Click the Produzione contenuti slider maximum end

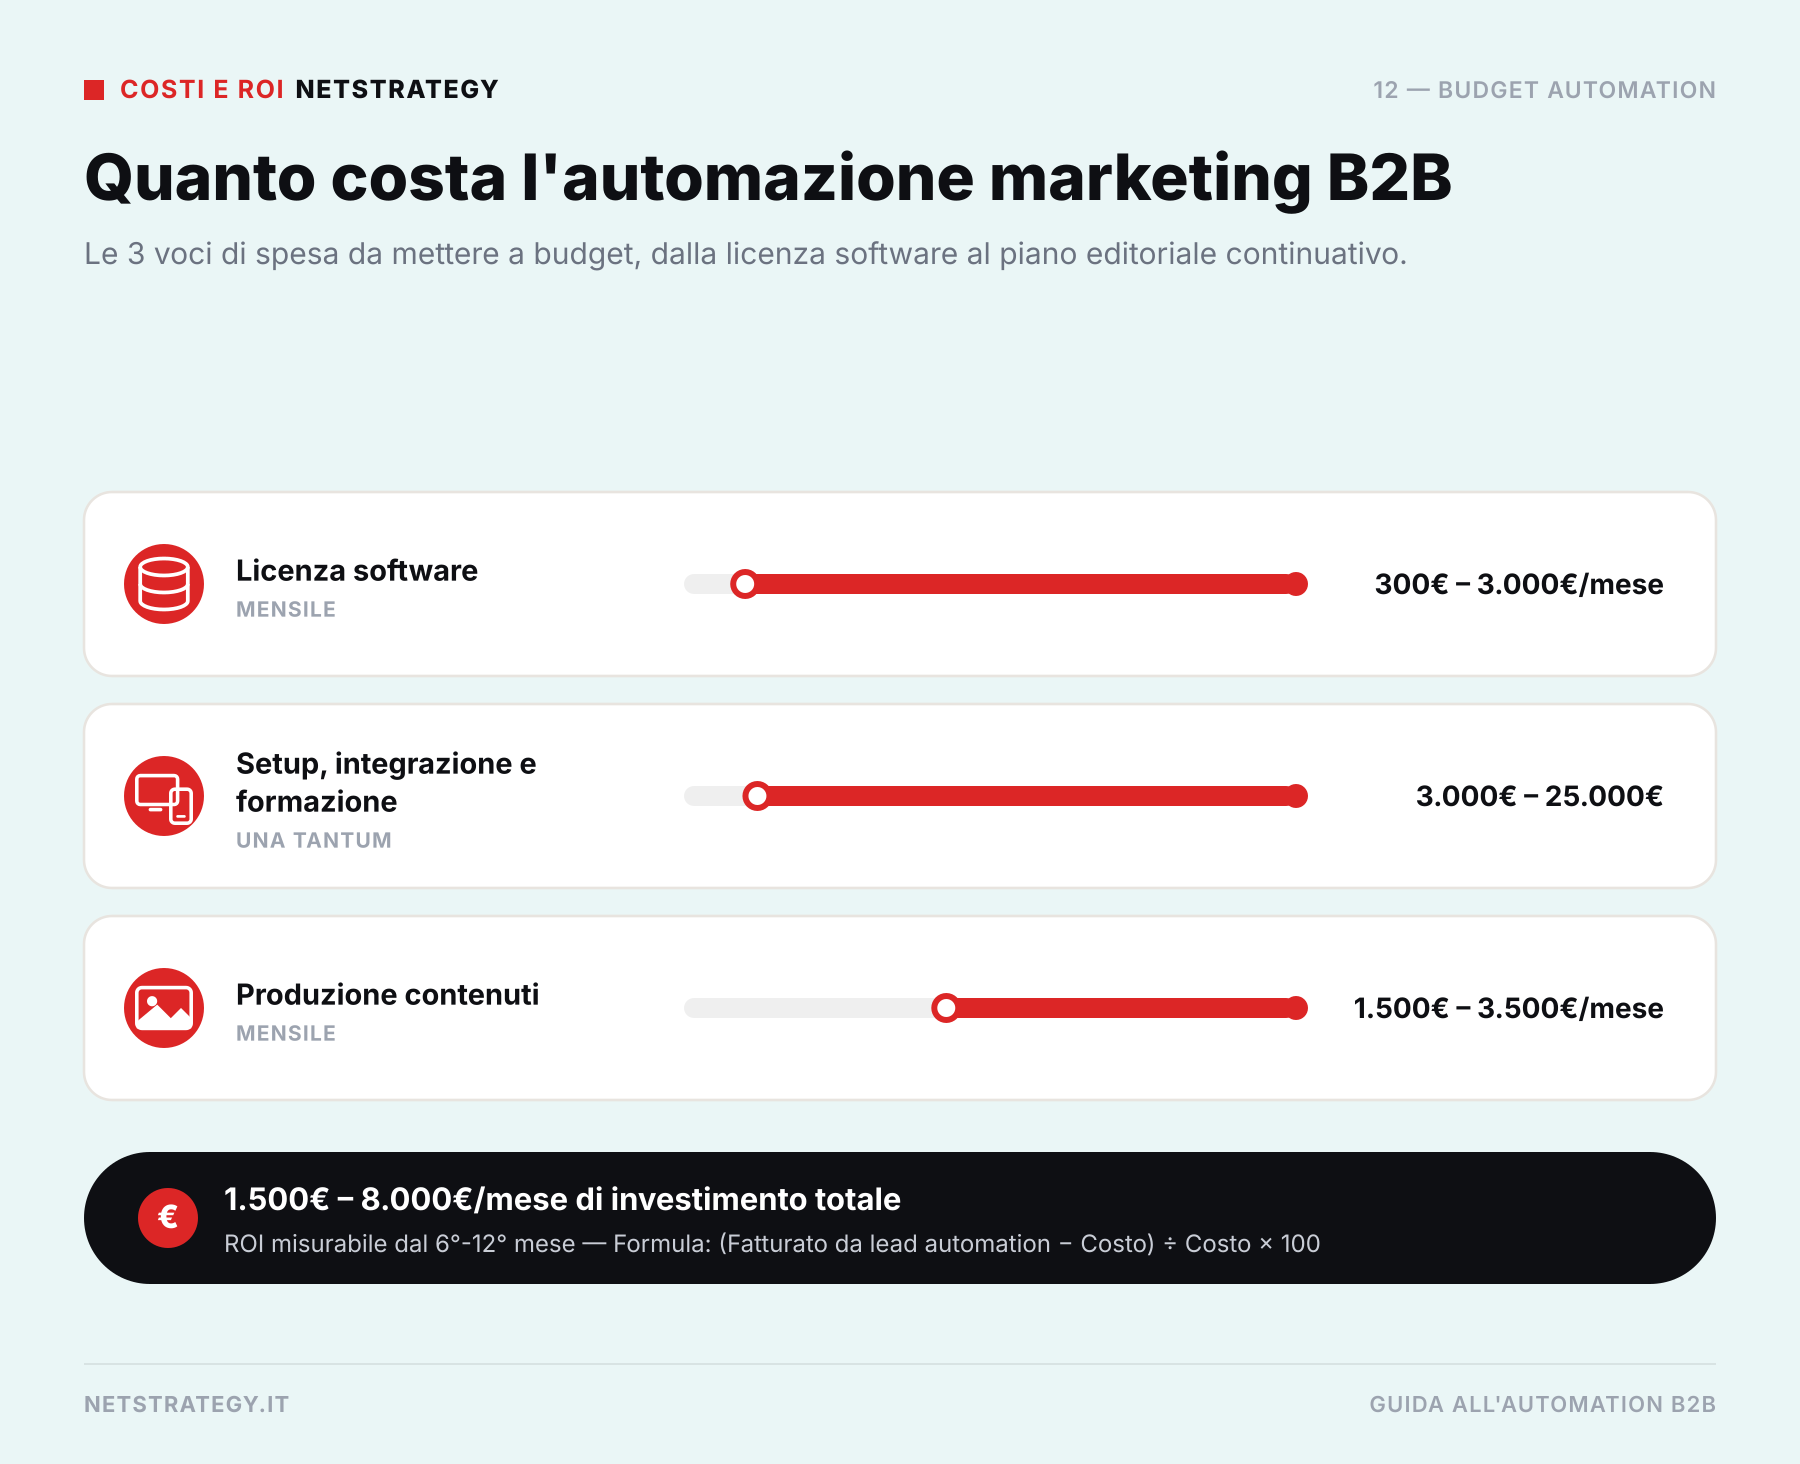pos(1297,1008)
